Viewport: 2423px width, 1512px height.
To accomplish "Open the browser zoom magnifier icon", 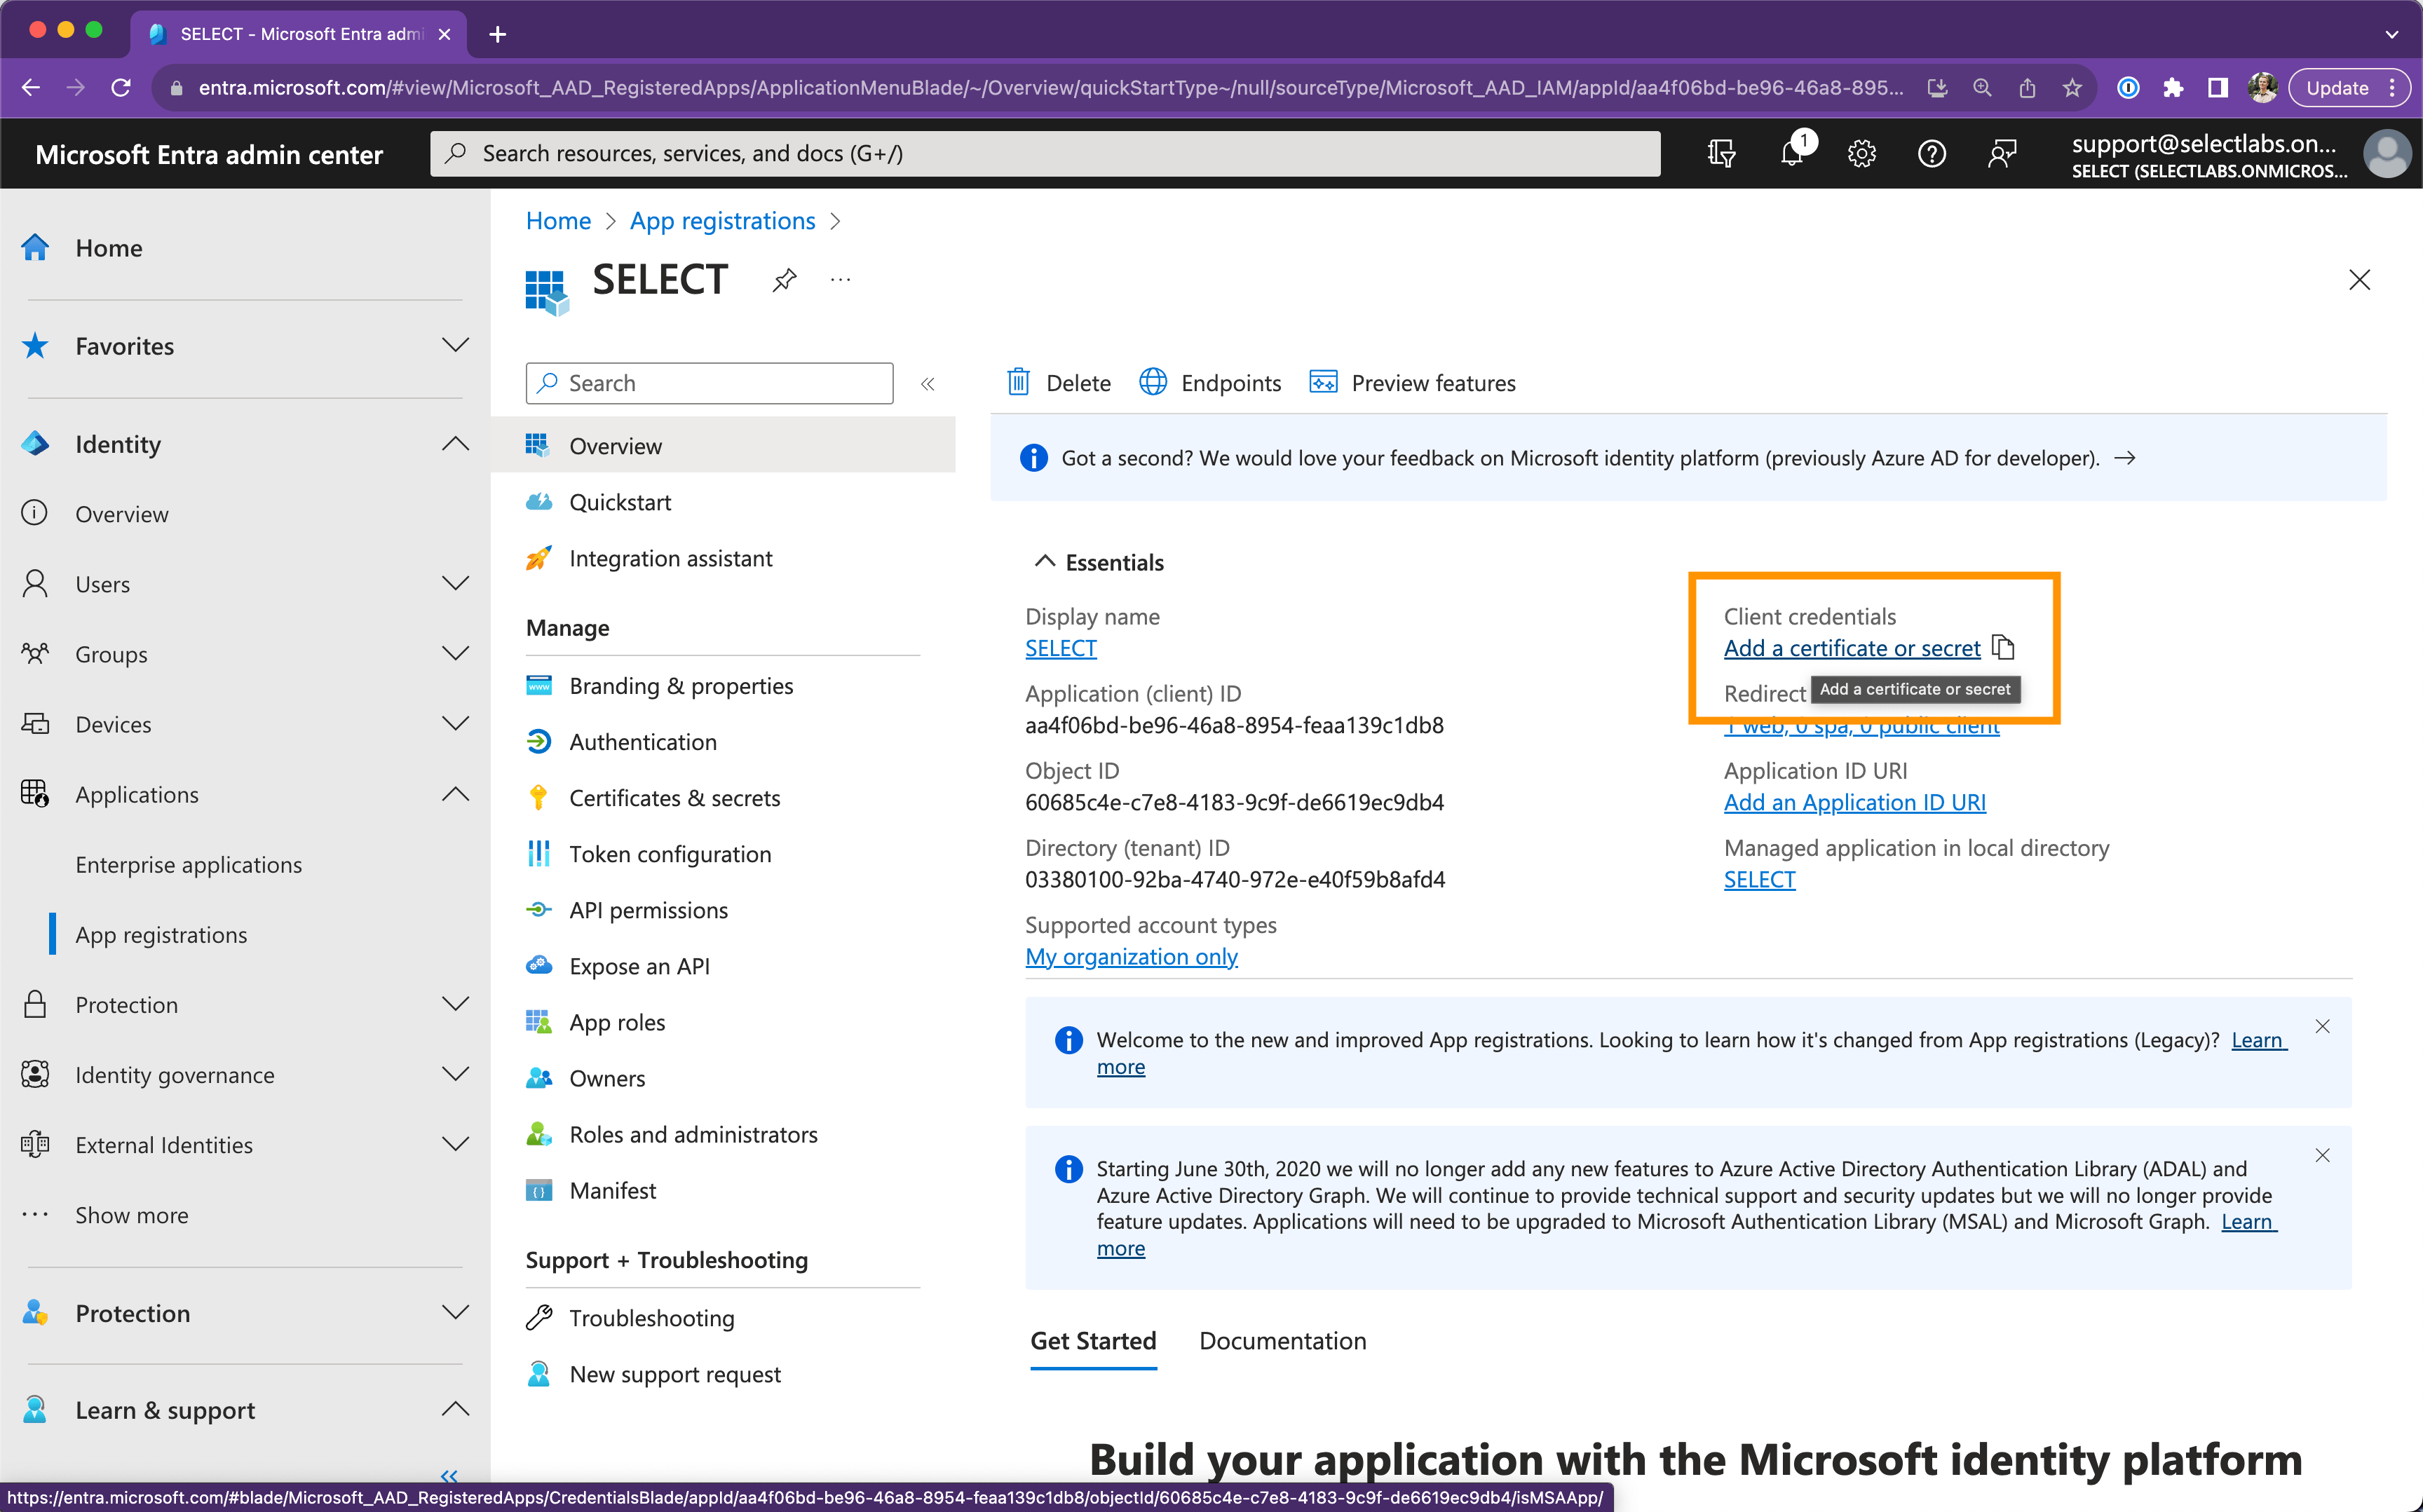I will 1981,88.
